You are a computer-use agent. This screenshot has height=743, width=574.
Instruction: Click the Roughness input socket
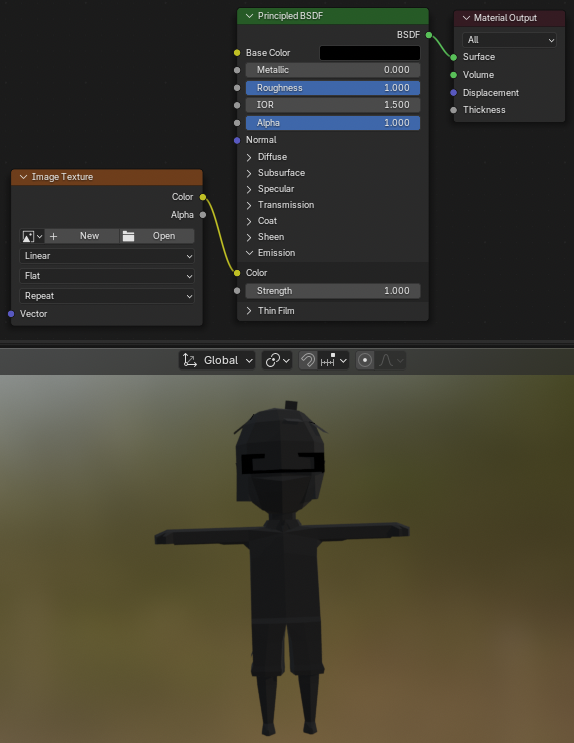(x=237, y=88)
